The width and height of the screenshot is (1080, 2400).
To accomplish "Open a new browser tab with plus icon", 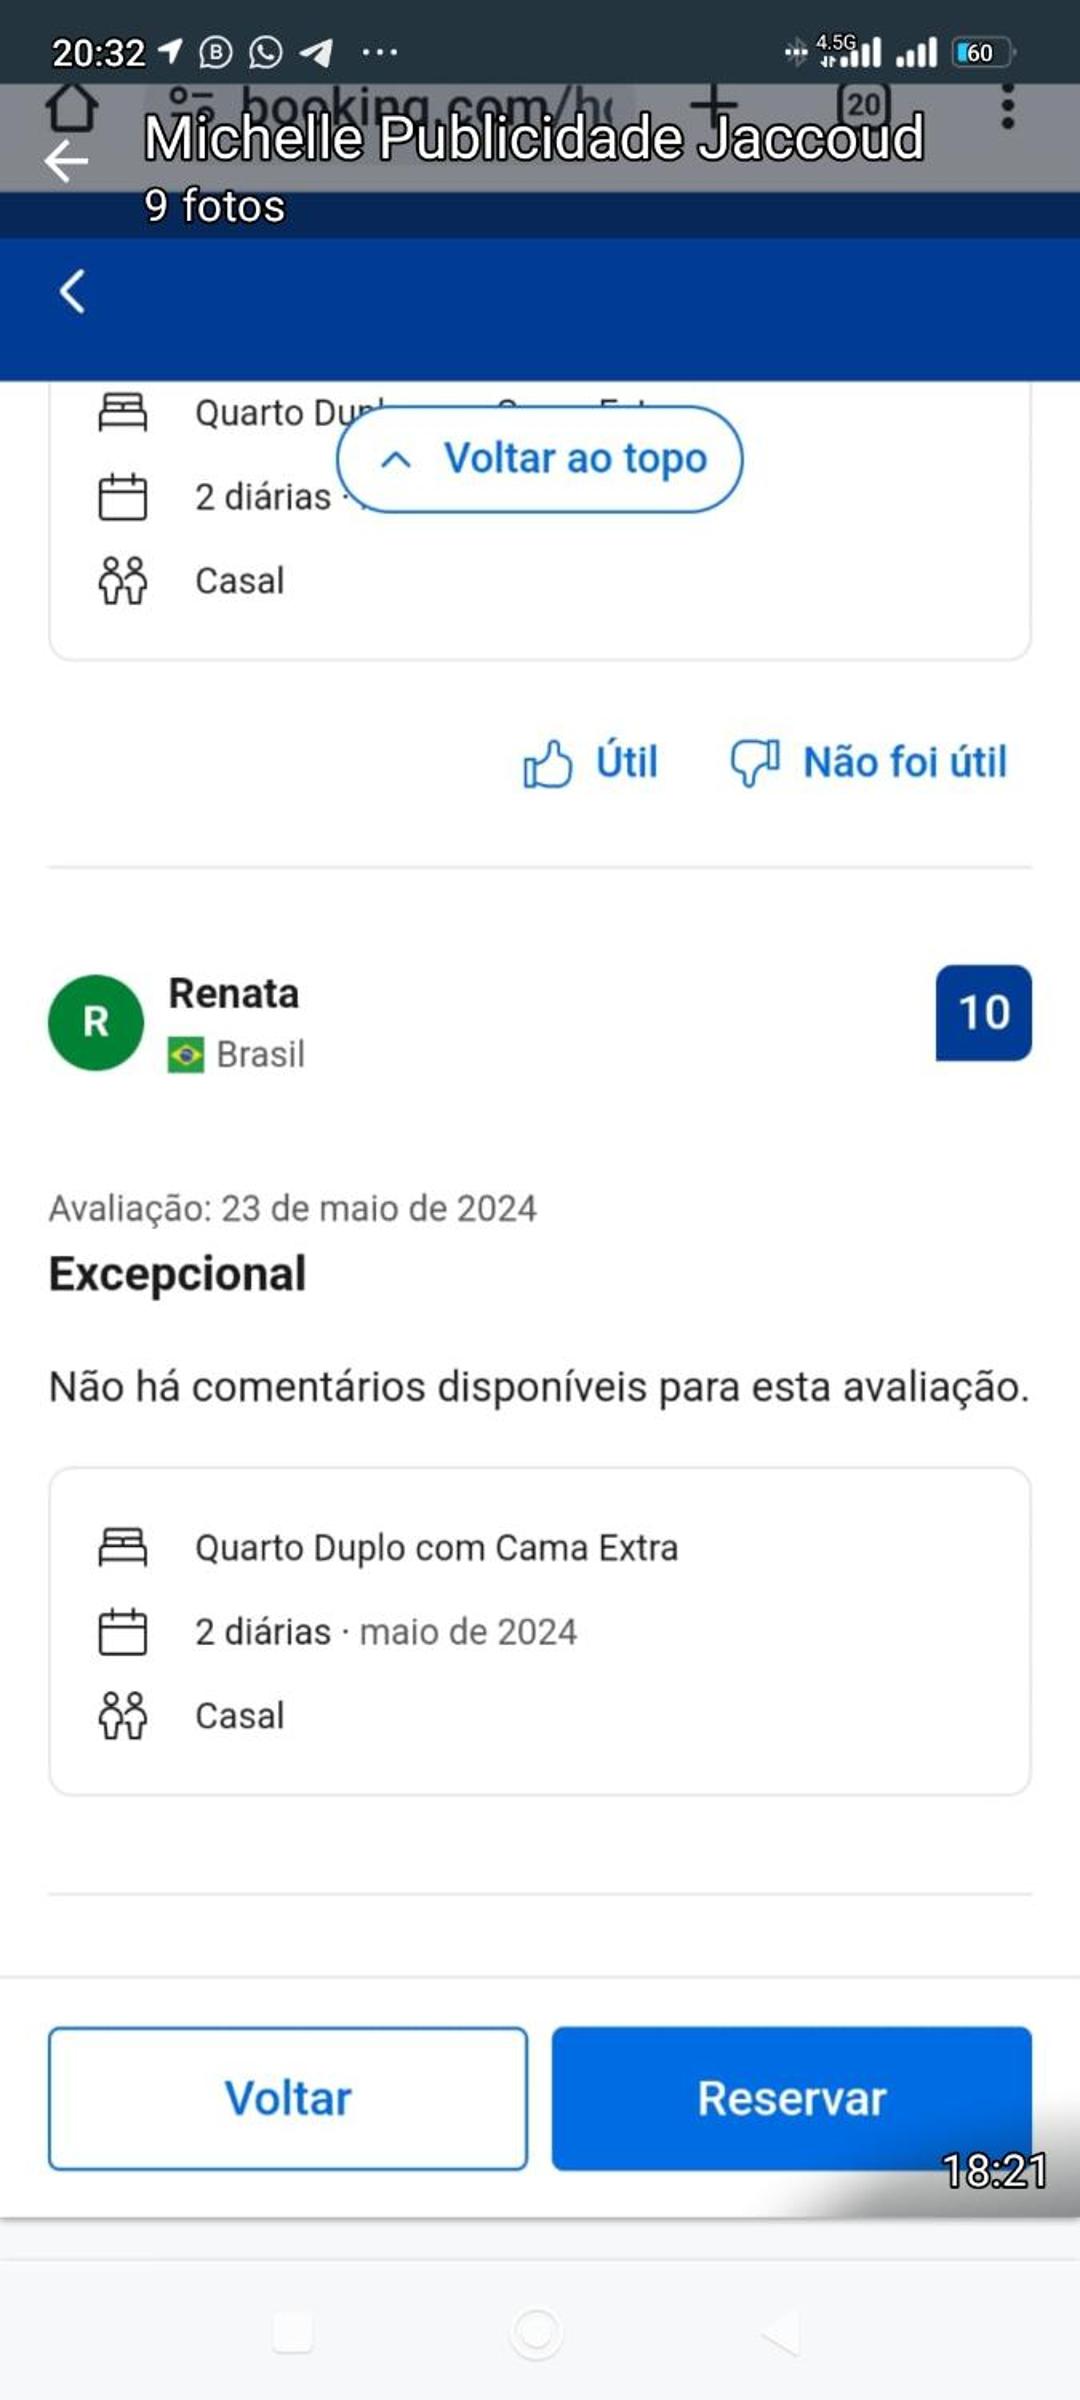I will point(713,103).
